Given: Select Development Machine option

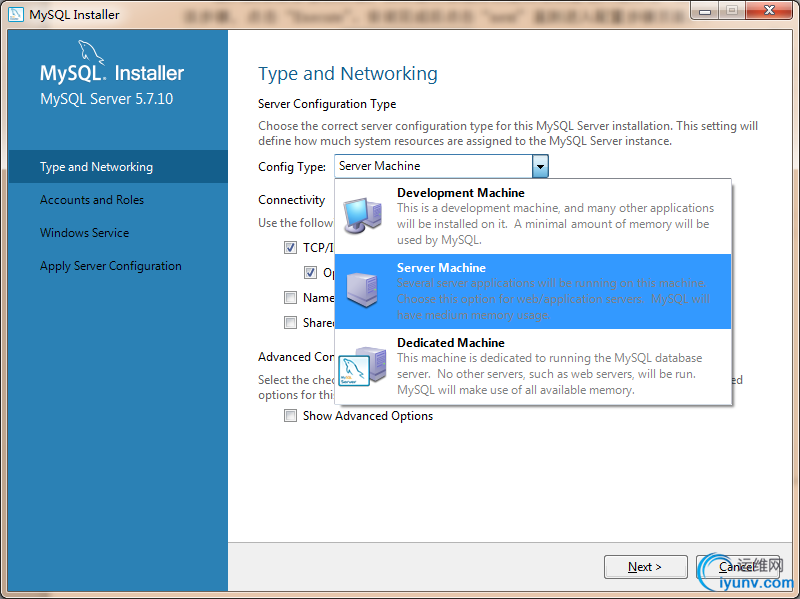Looking at the screenshot, I should point(533,216).
